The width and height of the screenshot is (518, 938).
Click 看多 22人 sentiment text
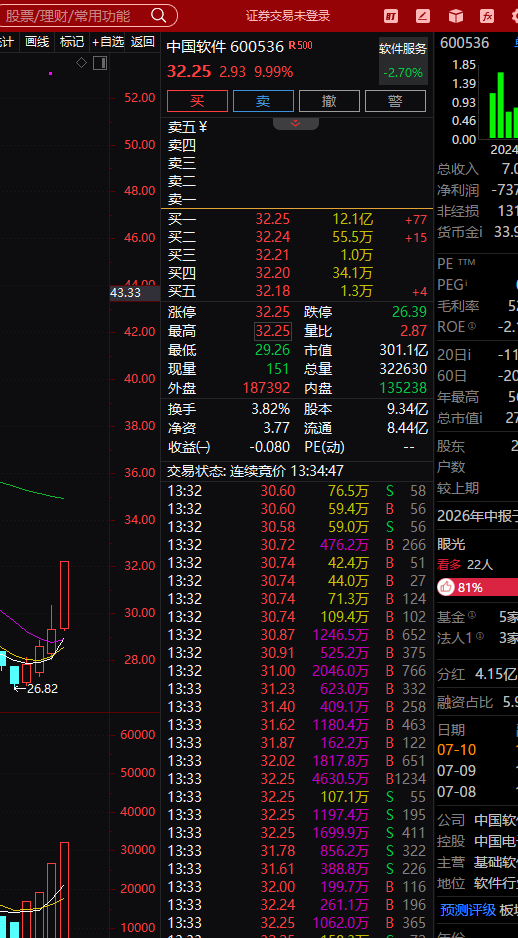465,564
